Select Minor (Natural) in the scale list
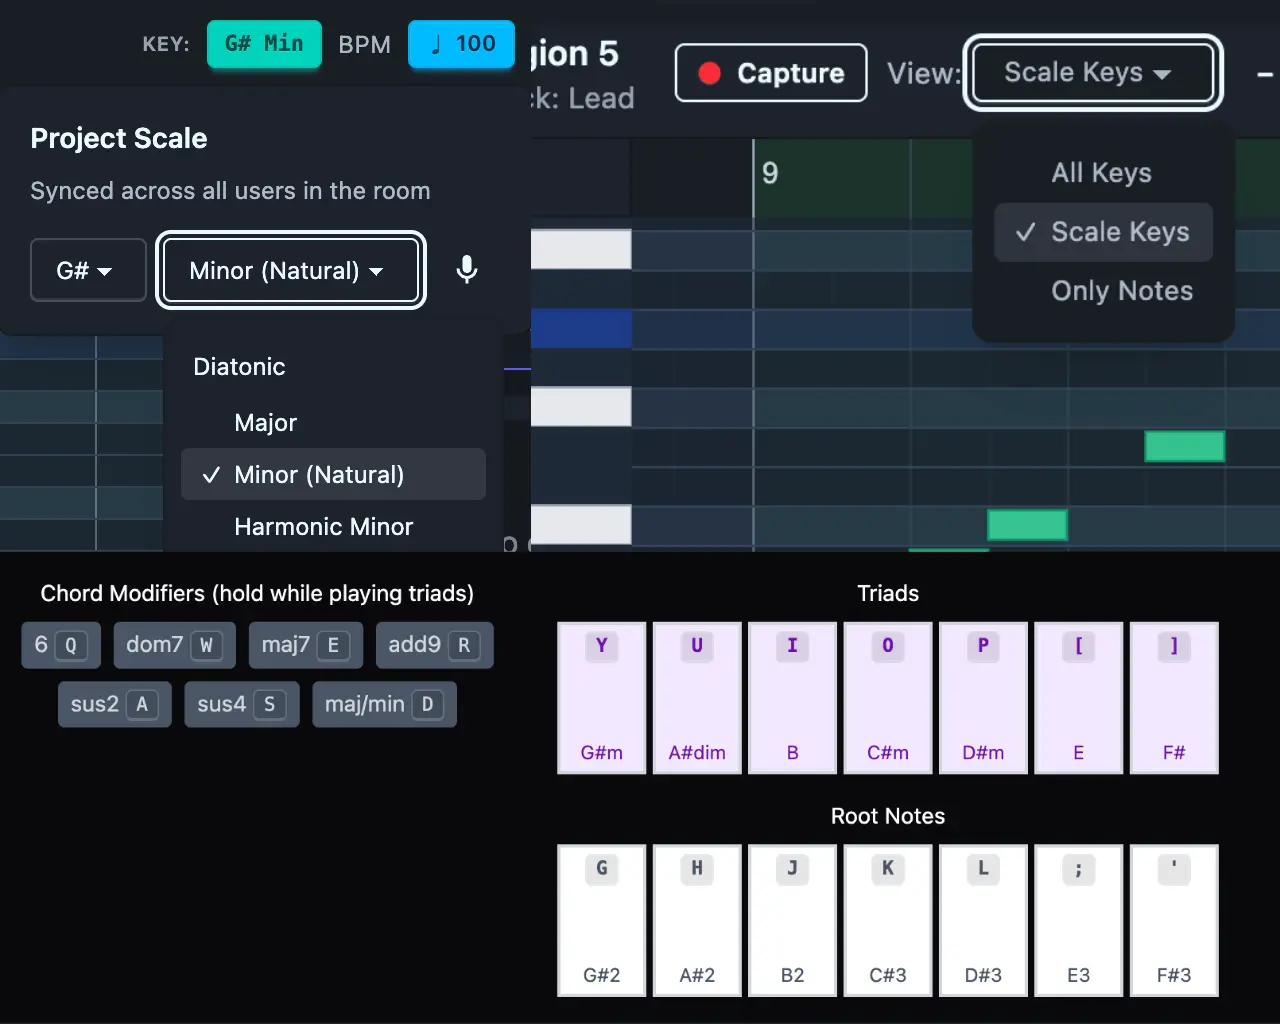Viewport: 1280px width, 1024px height. (x=333, y=475)
